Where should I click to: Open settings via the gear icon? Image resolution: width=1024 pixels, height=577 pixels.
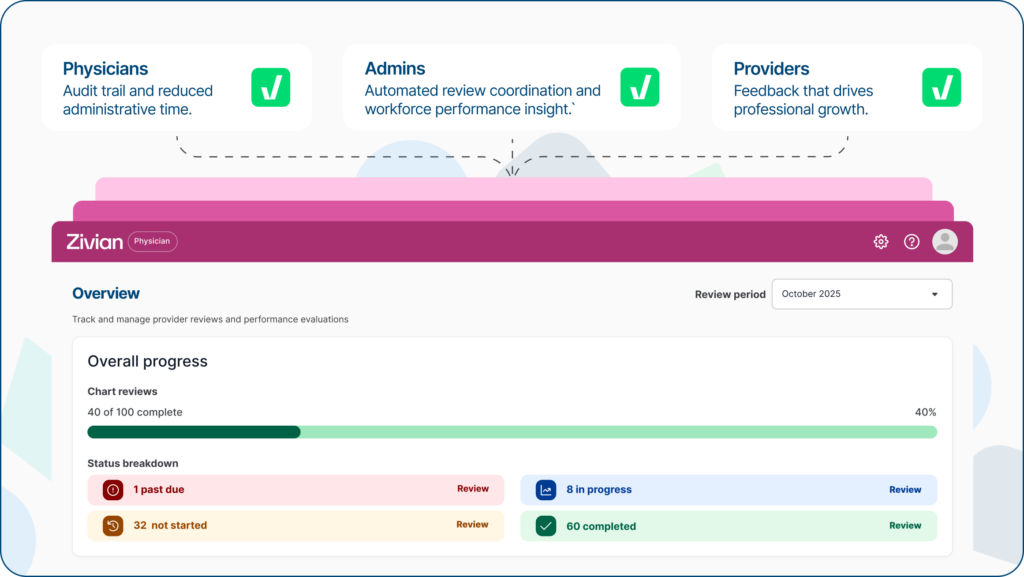coord(880,242)
